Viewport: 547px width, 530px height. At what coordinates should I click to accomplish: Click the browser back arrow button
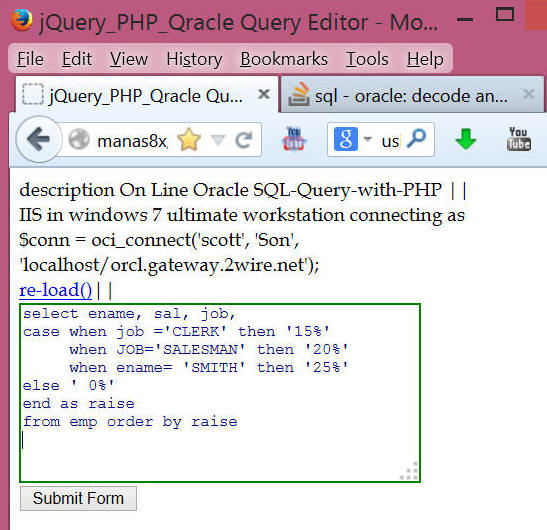click(38, 140)
